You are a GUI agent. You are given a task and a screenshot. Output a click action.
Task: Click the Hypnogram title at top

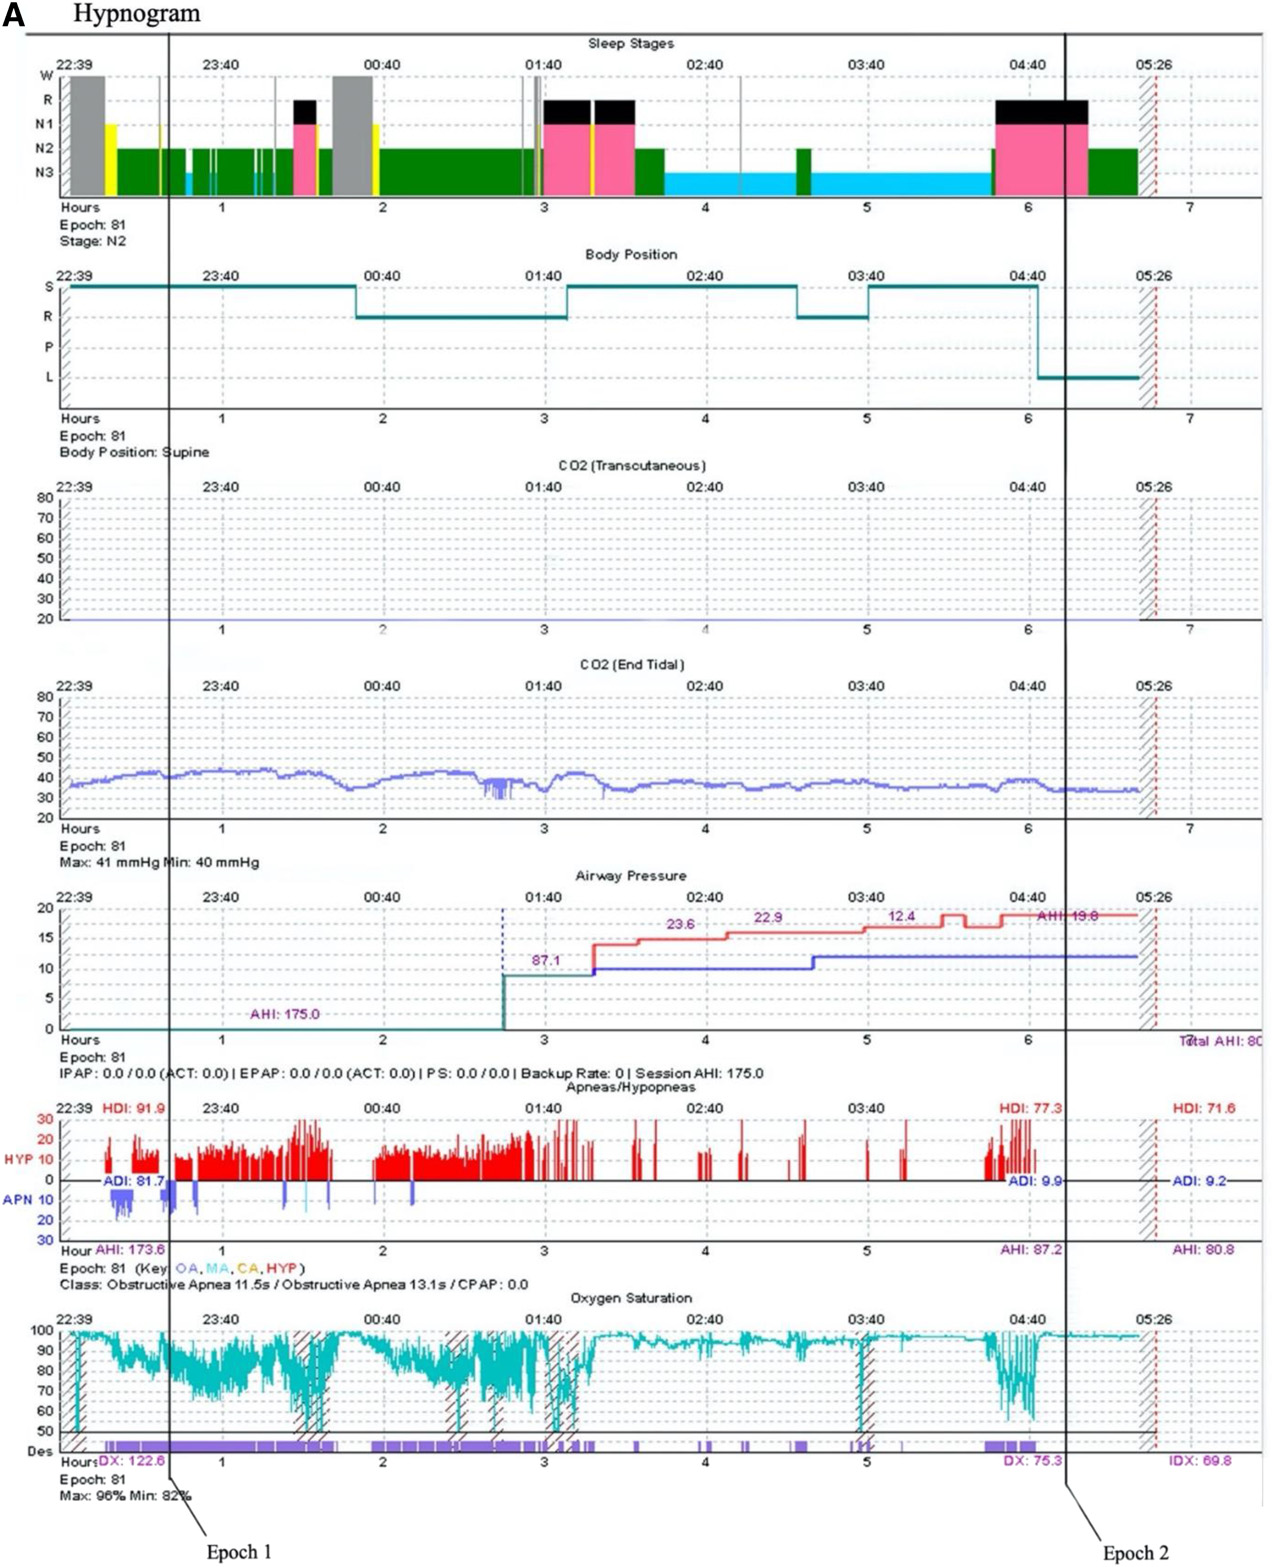click(x=136, y=14)
